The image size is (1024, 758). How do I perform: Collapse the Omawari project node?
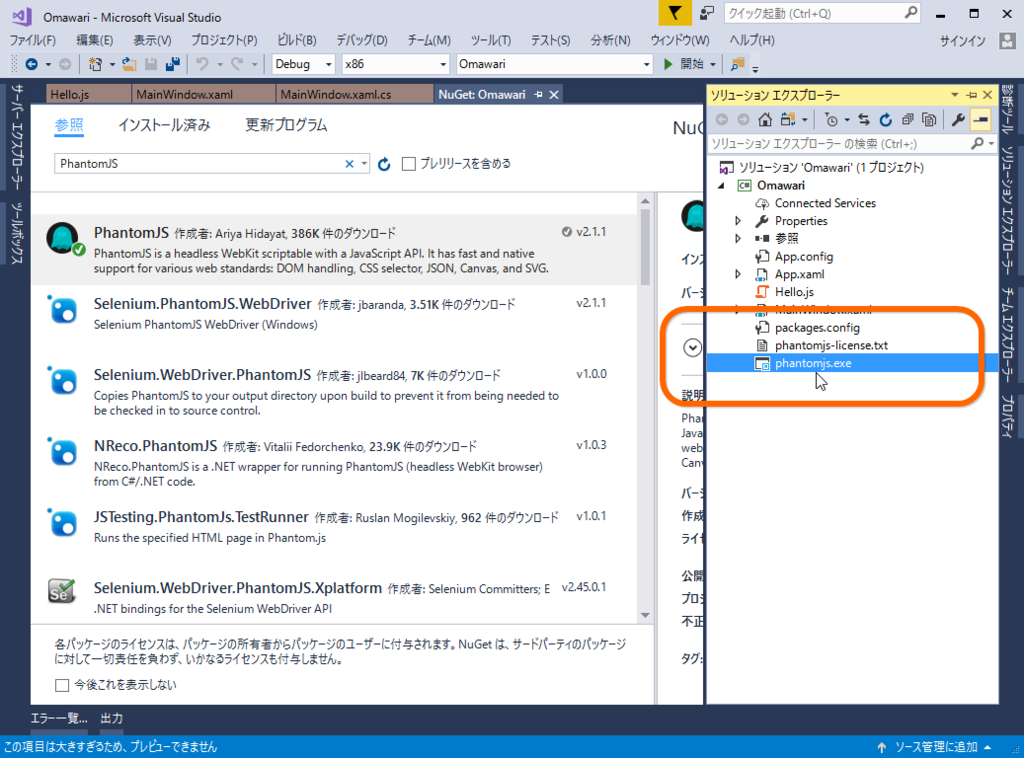(722, 185)
